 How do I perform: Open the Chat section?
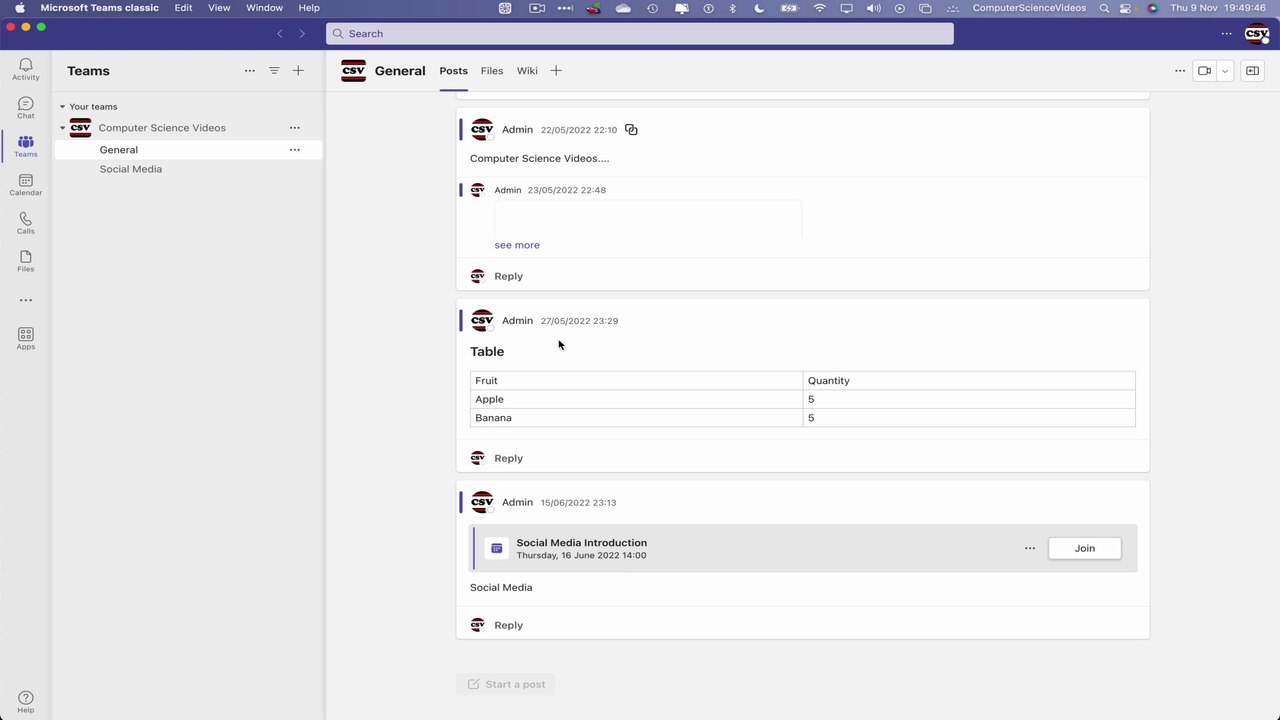(26, 108)
